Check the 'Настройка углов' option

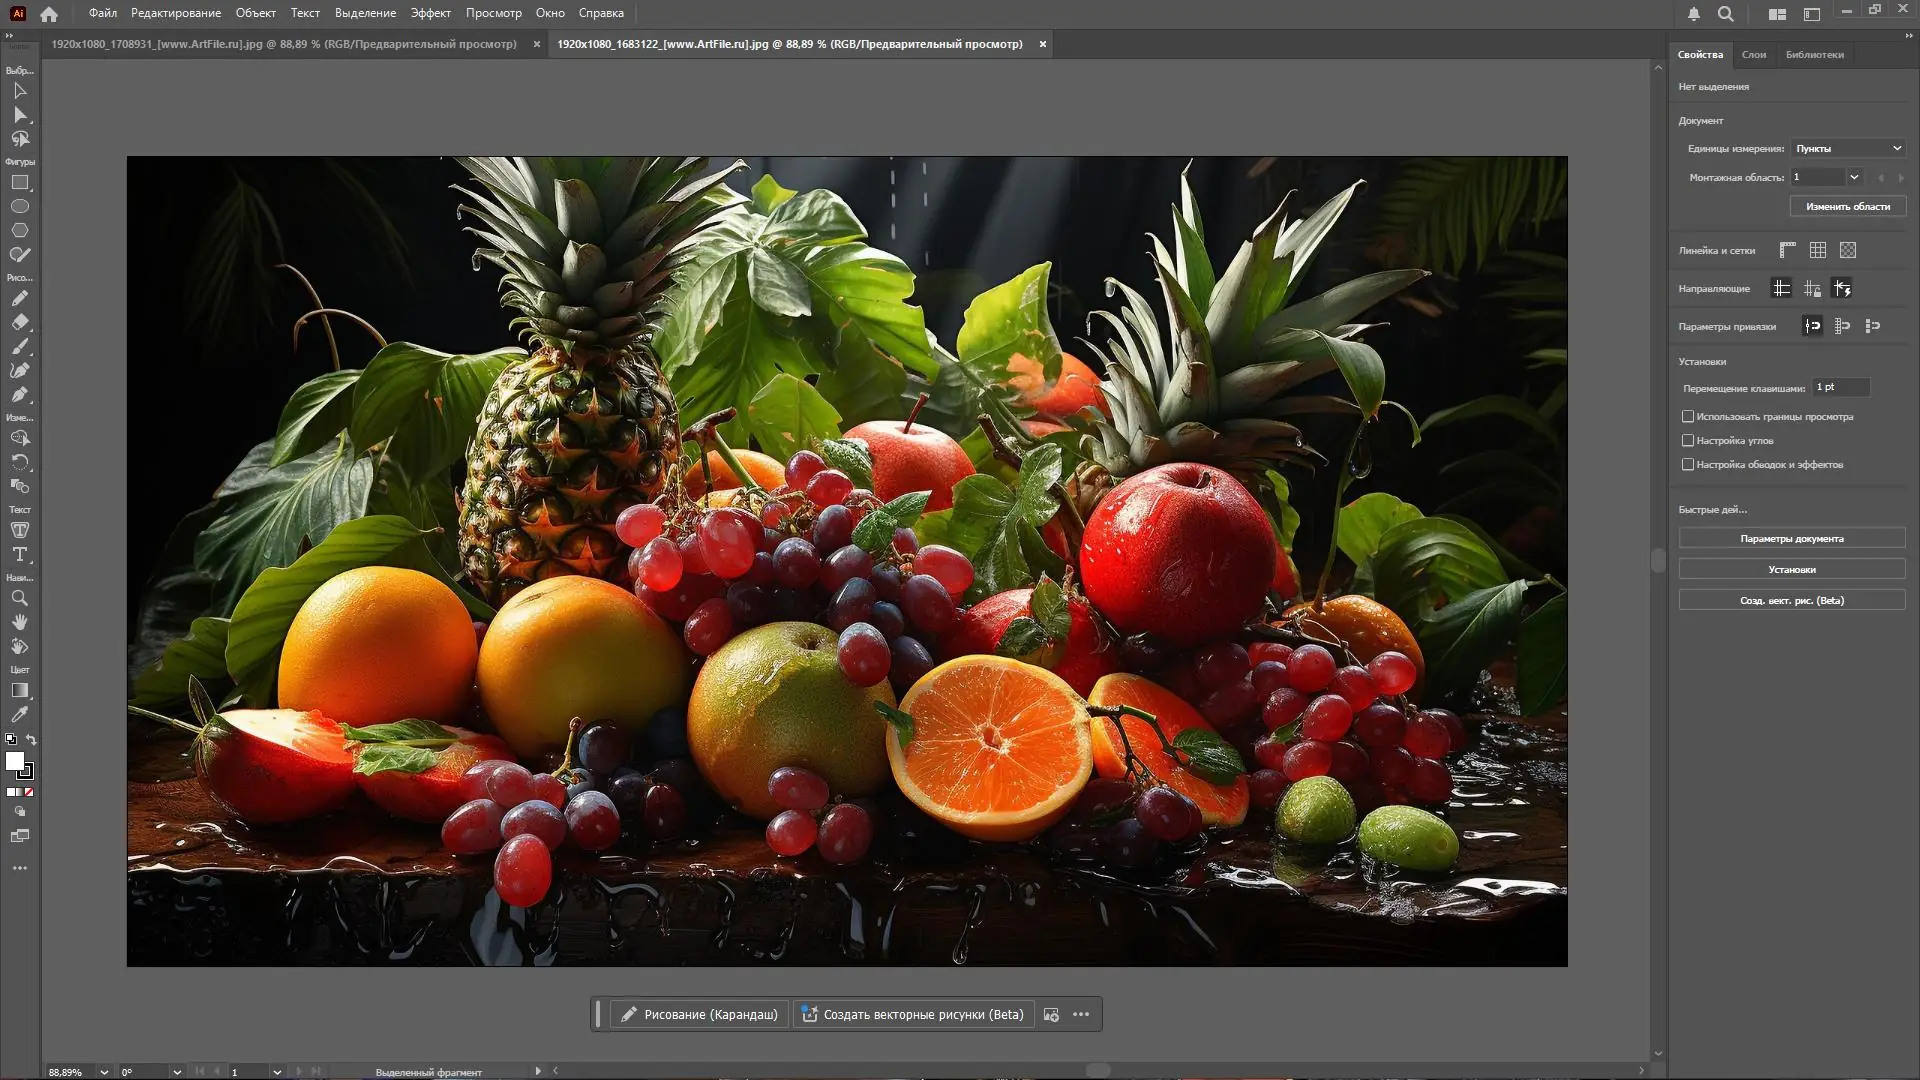pyautogui.click(x=1688, y=440)
